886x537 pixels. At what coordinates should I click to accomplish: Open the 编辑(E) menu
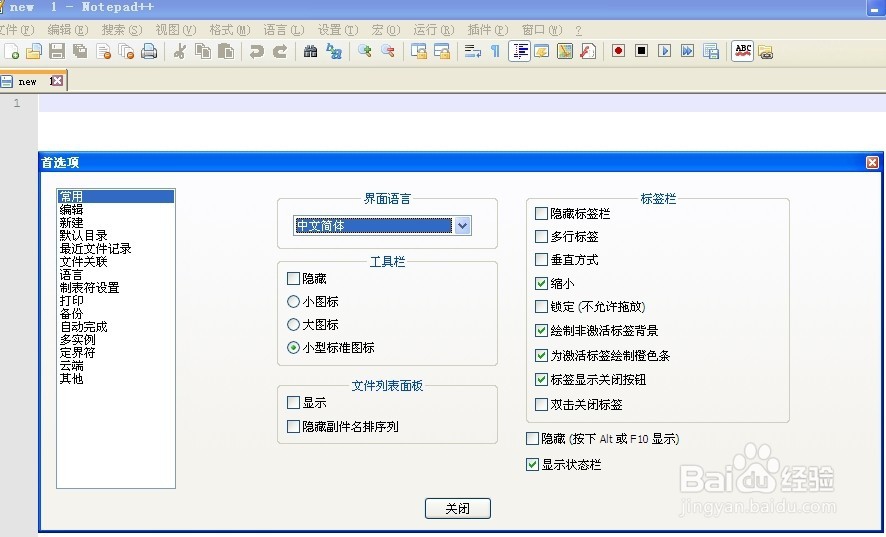pyautogui.click(x=67, y=29)
